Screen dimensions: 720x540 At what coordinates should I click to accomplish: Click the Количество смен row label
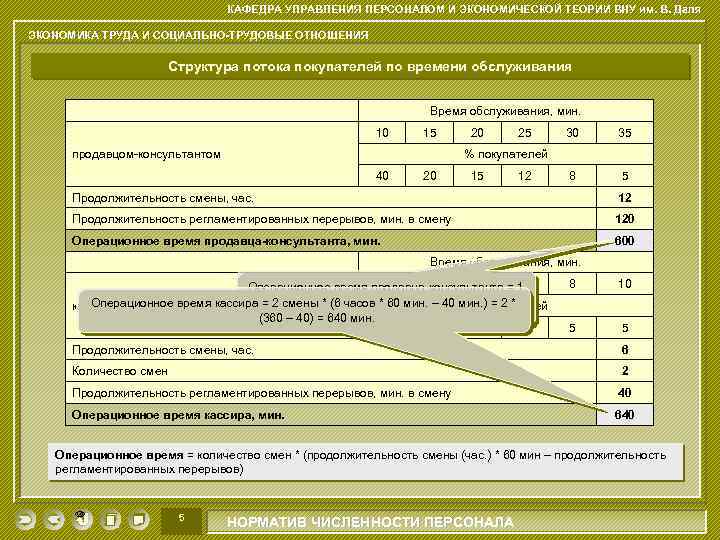coord(120,371)
